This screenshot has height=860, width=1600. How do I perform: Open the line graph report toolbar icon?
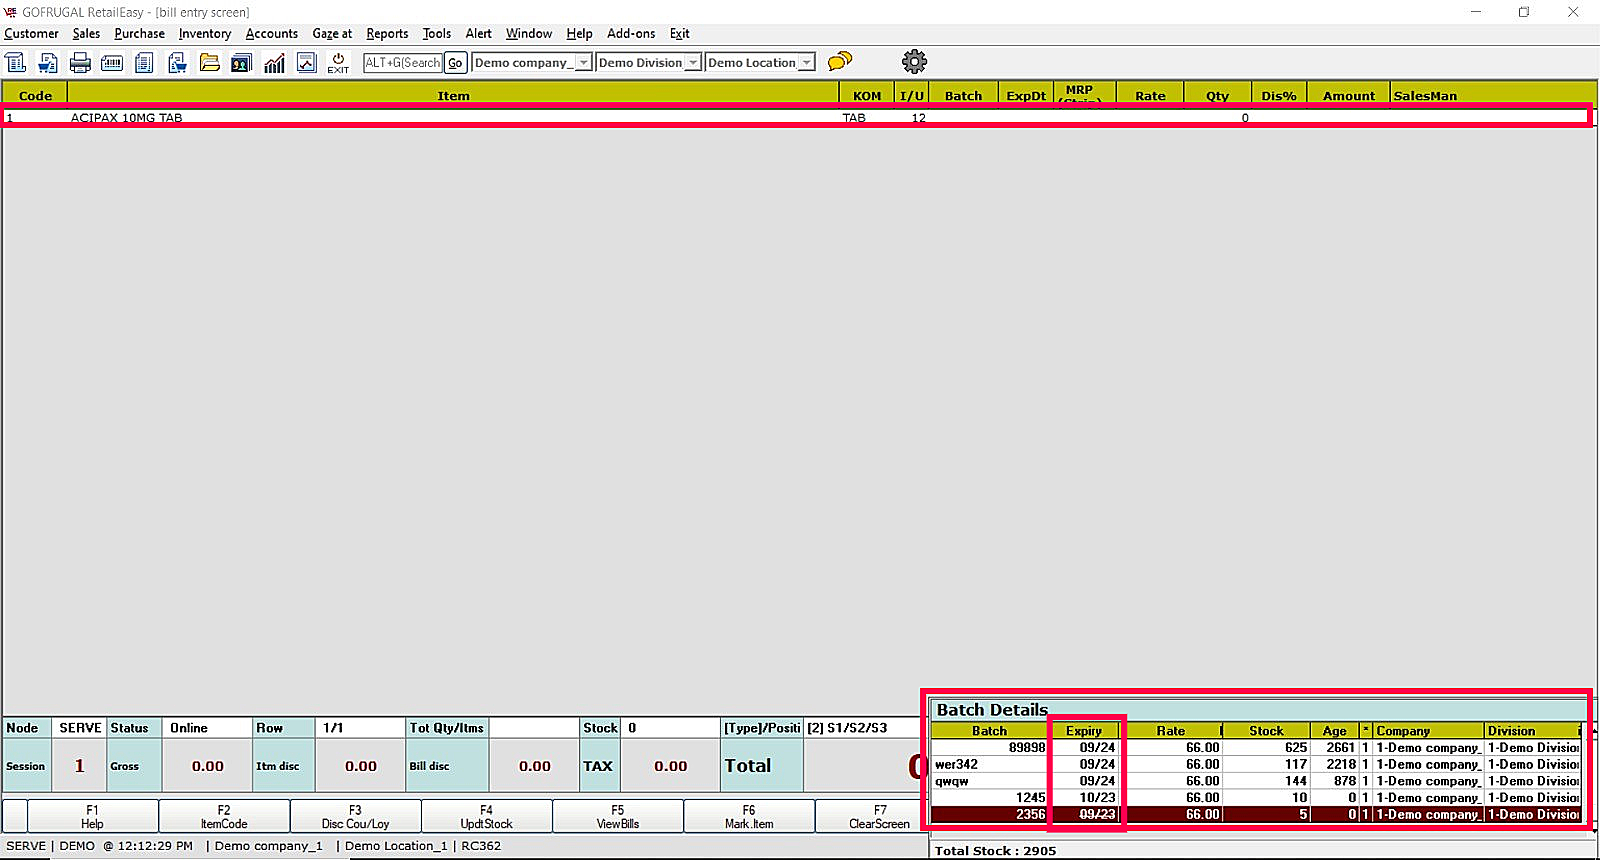click(x=307, y=63)
